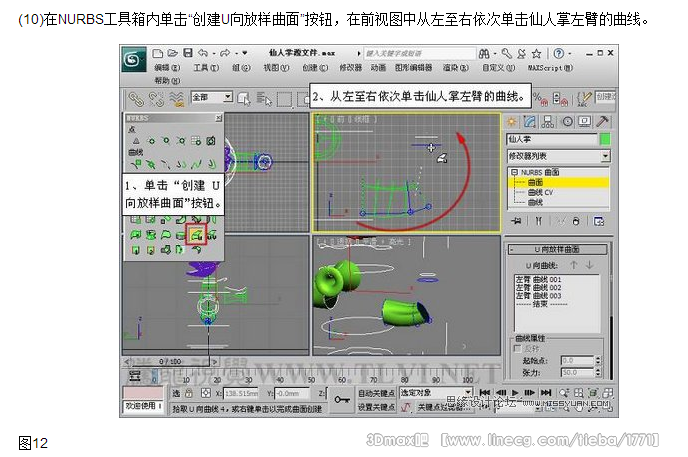Open the Help icon dropdown arrow

[x=570, y=54]
